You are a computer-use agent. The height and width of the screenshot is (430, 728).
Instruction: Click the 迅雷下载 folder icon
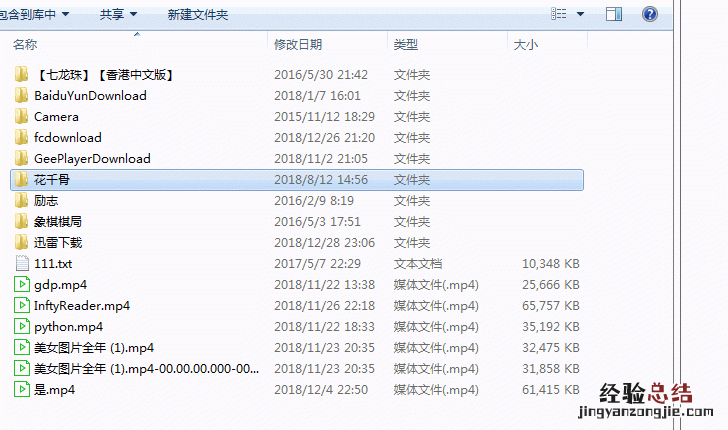click(x=21, y=242)
